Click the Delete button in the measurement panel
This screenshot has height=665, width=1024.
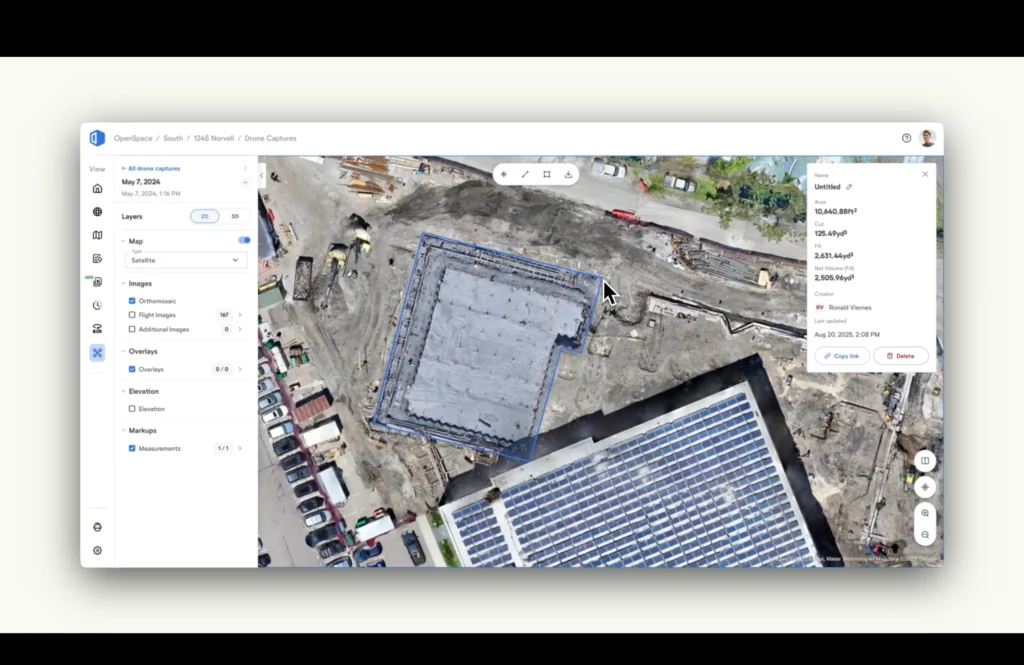coord(901,355)
